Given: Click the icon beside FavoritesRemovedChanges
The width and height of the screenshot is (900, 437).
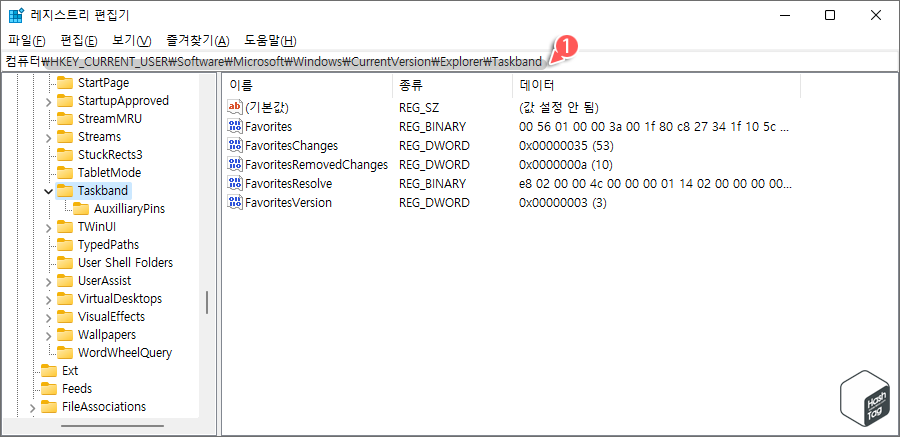Looking at the screenshot, I should click(235, 165).
